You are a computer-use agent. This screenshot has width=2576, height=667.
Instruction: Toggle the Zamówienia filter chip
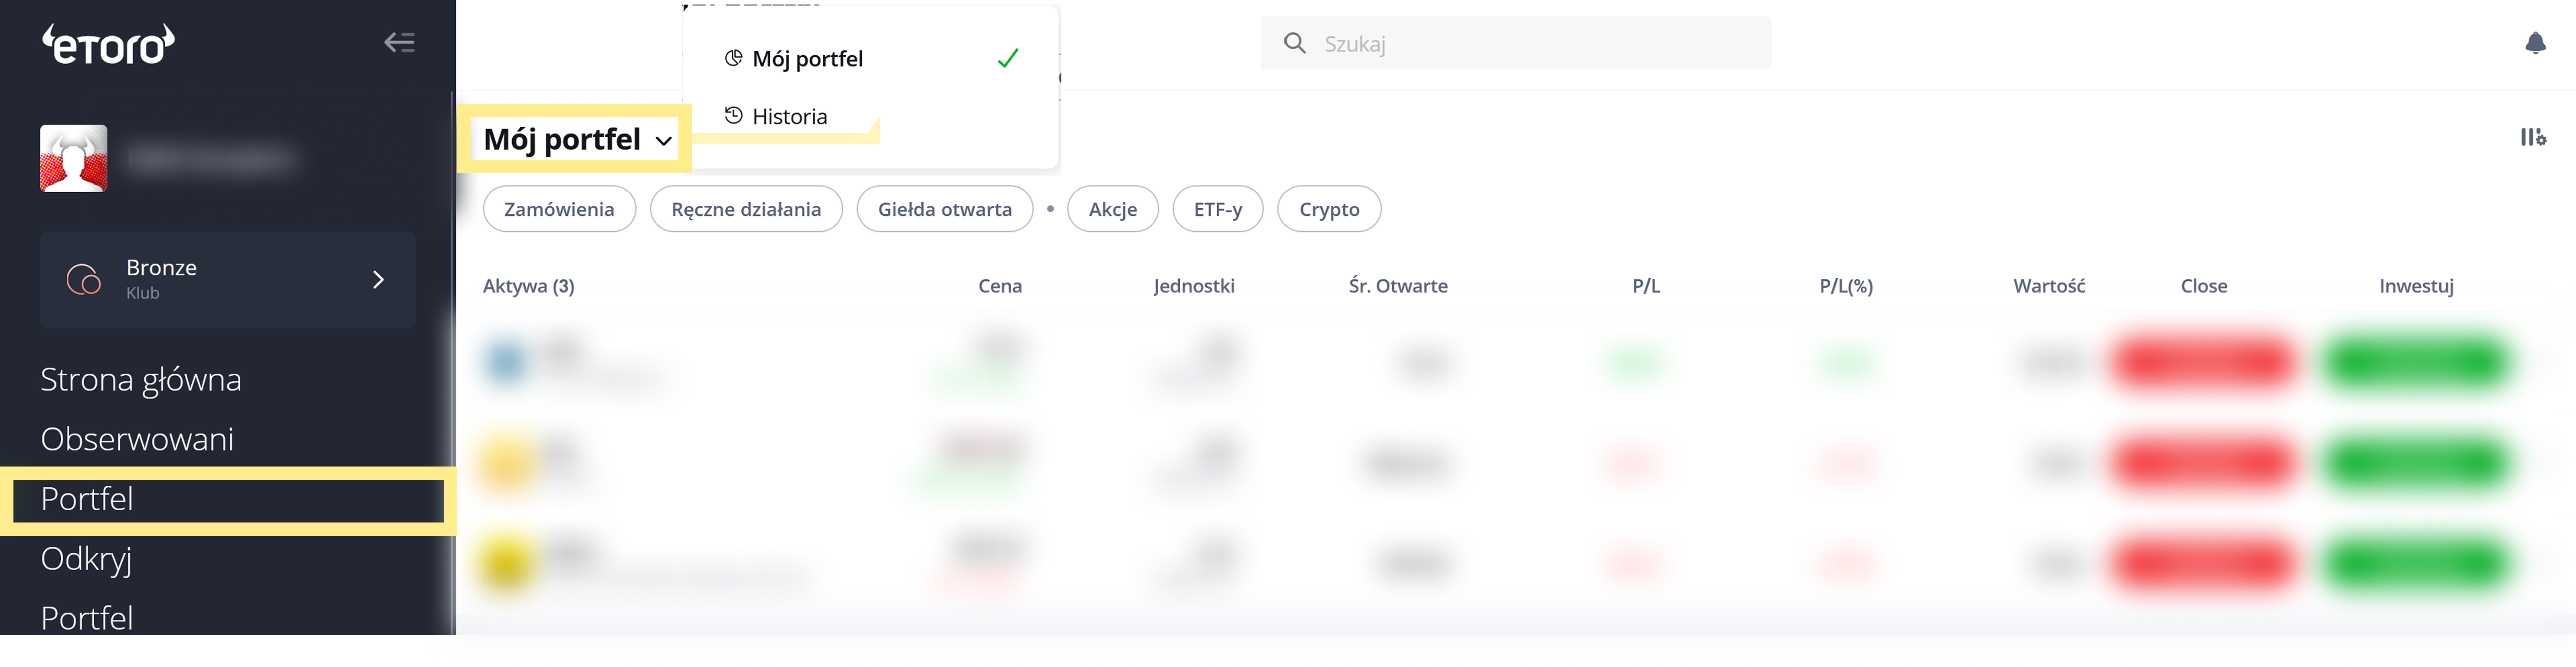tap(559, 209)
